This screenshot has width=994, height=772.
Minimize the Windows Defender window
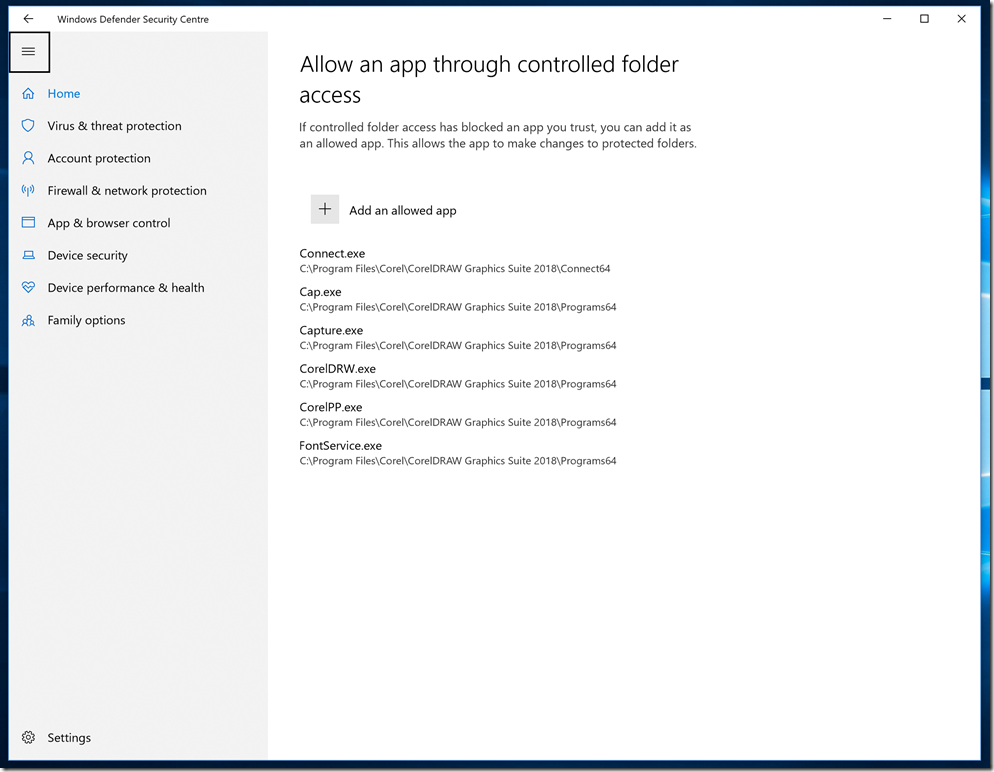pos(887,19)
